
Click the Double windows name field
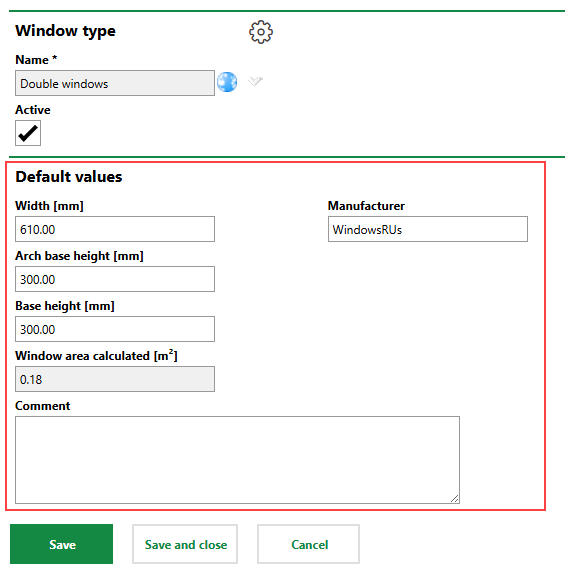pos(115,83)
